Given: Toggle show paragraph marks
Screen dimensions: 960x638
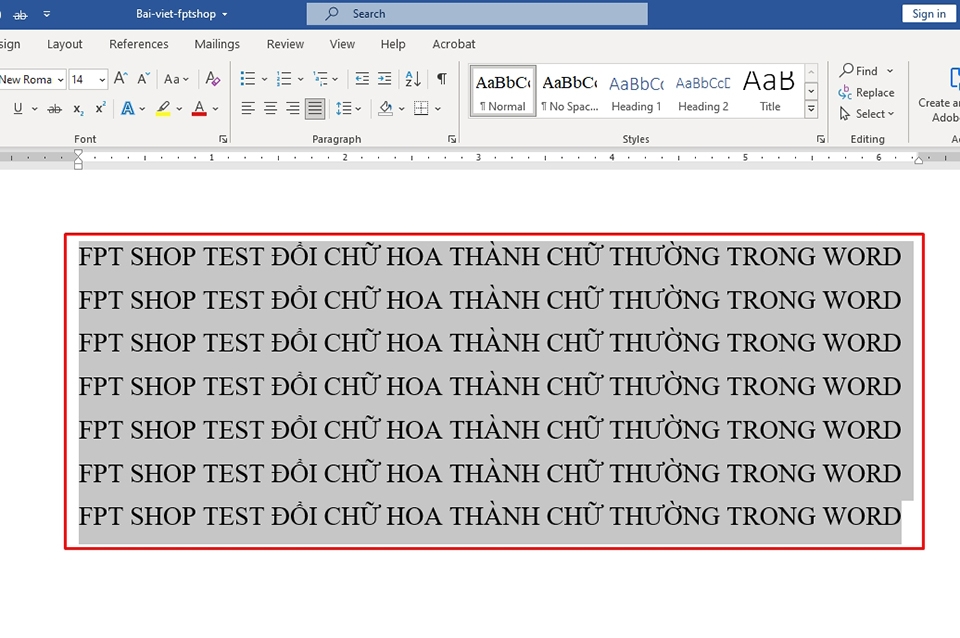Looking at the screenshot, I should tap(441, 78).
